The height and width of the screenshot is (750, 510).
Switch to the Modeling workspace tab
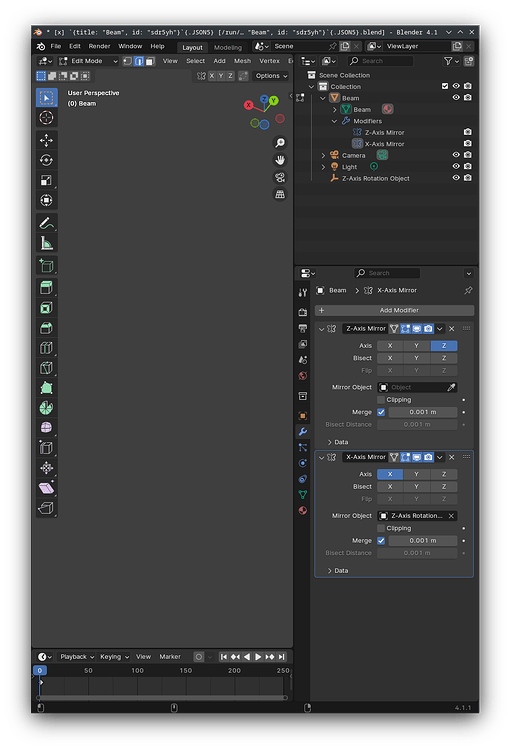(x=228, y=47)
